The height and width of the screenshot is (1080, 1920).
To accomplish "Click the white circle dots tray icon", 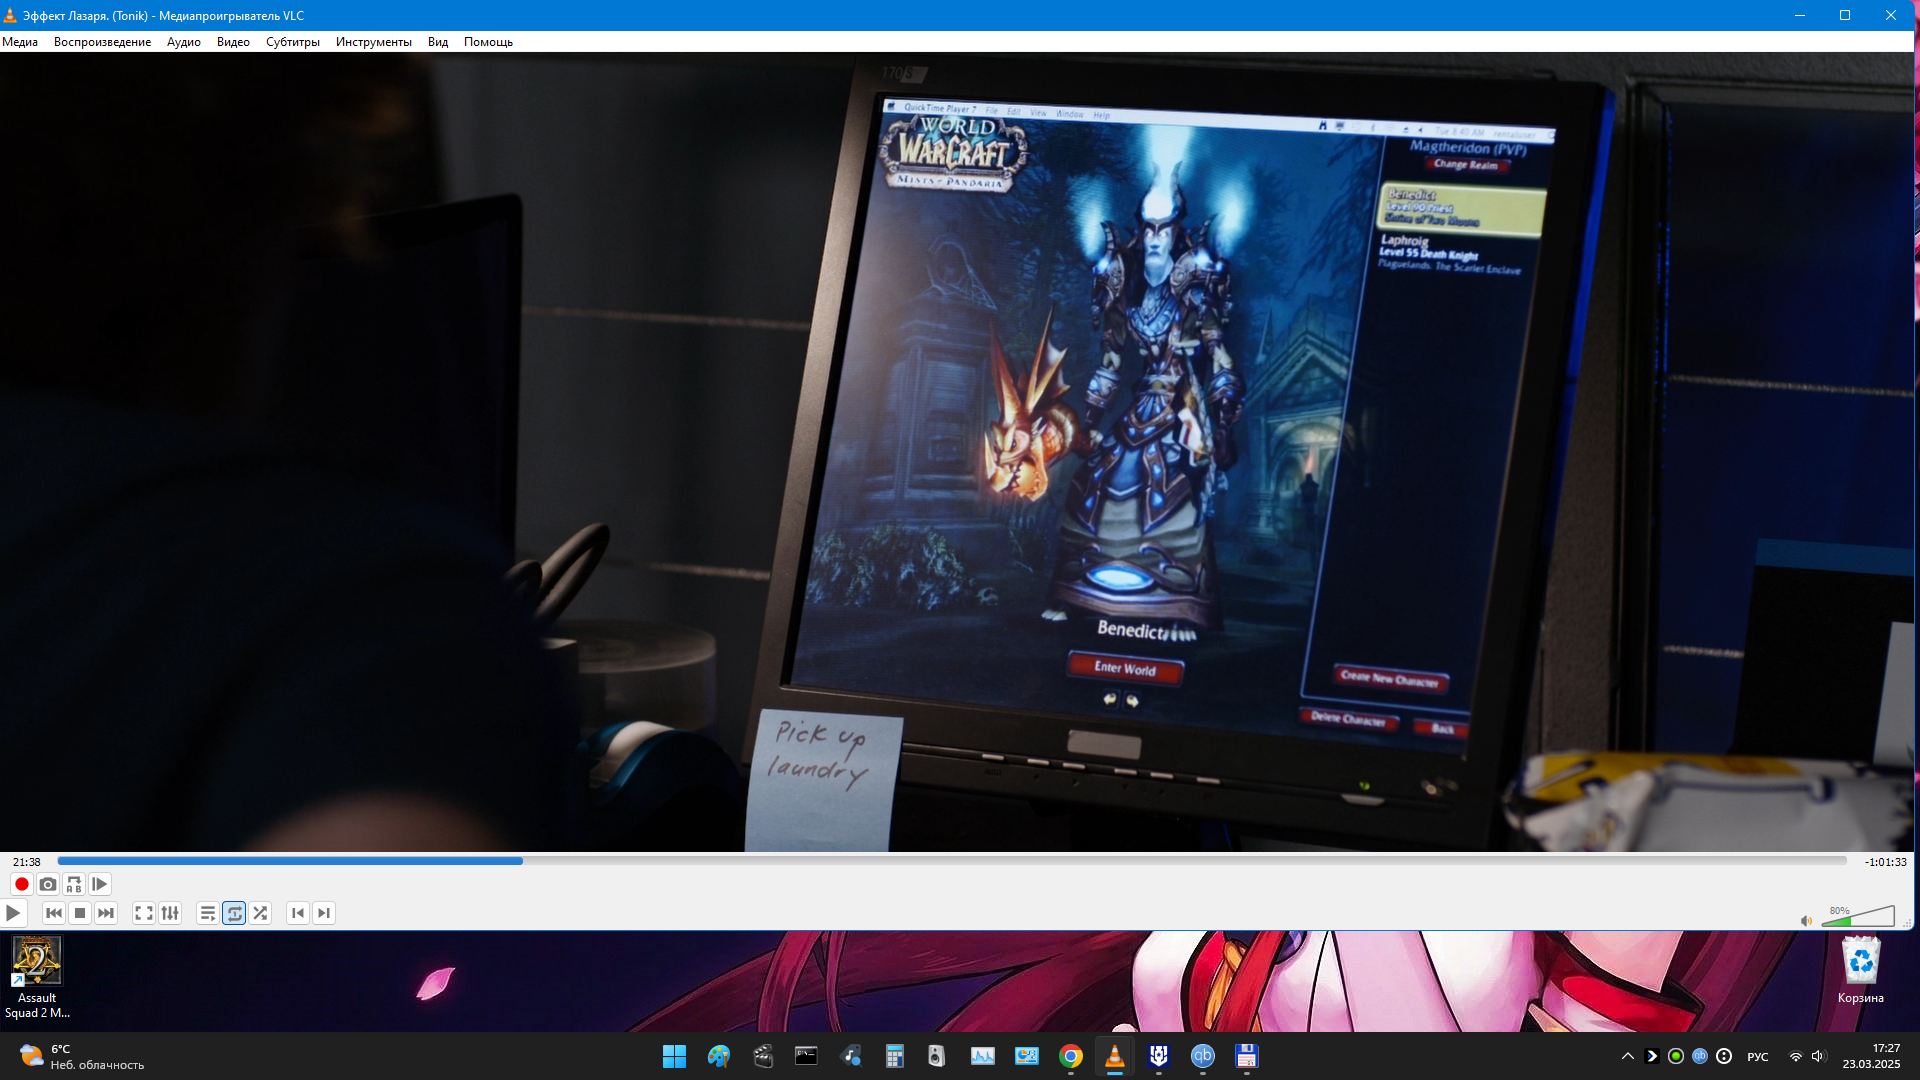I will pos(1724,1056).
